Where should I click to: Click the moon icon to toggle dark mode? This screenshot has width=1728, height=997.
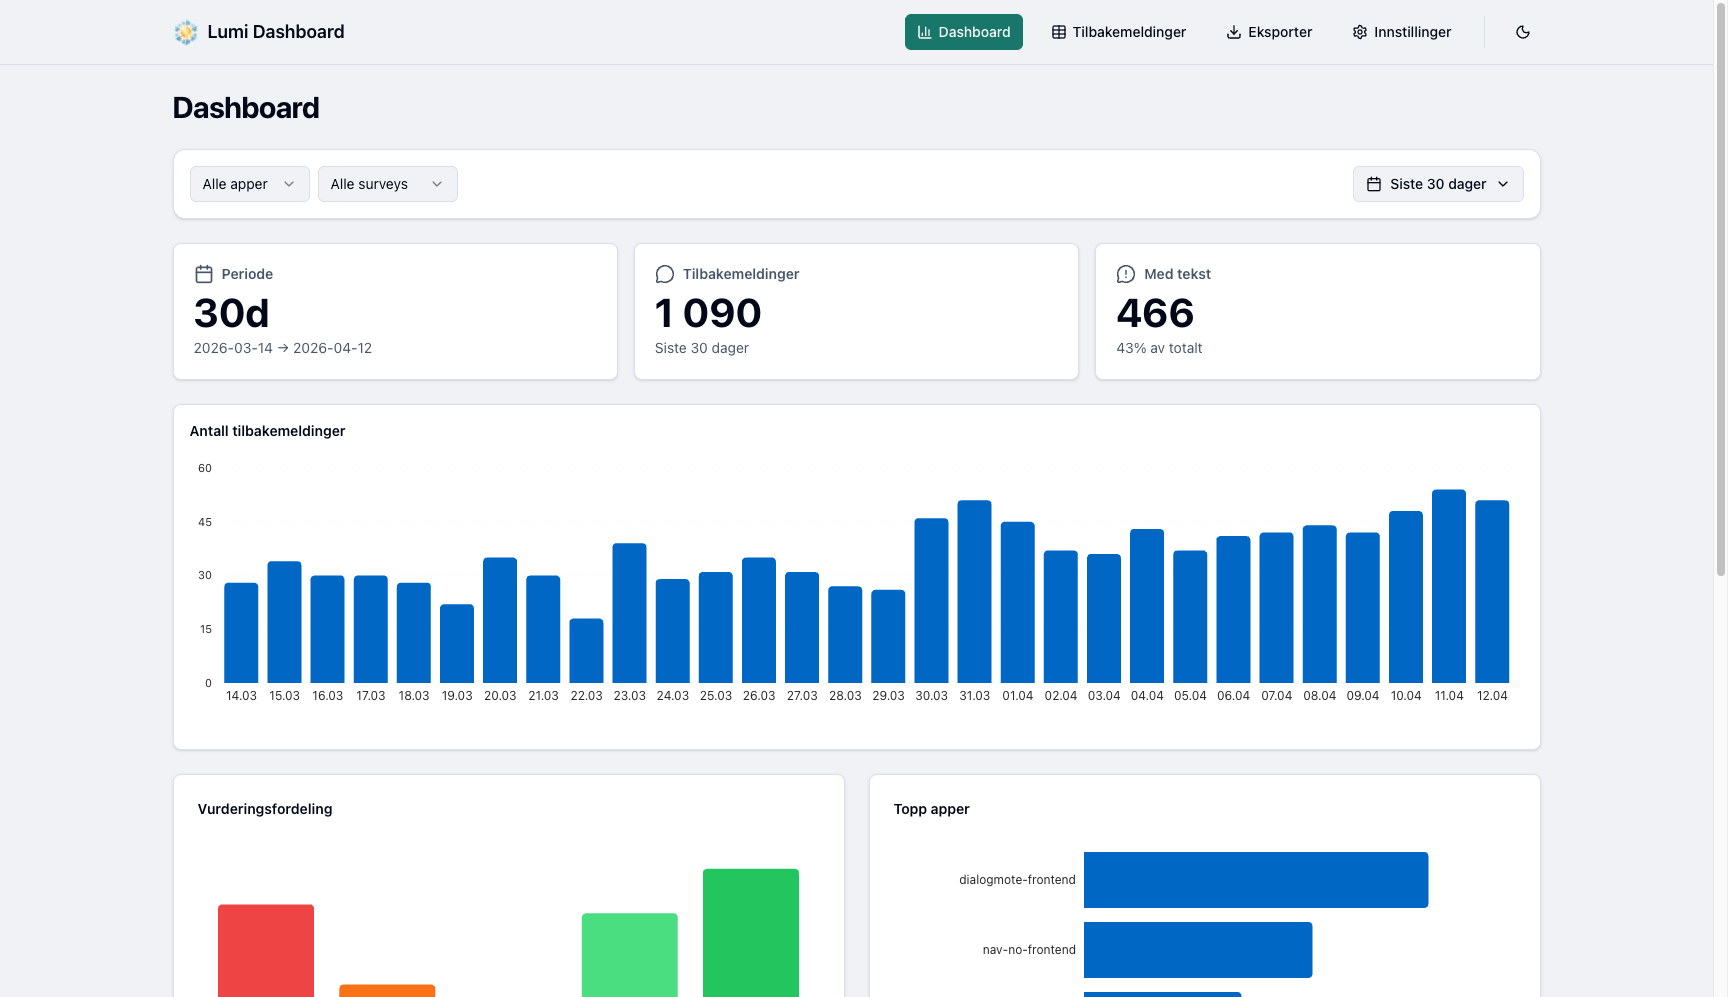coord(1522,32)
